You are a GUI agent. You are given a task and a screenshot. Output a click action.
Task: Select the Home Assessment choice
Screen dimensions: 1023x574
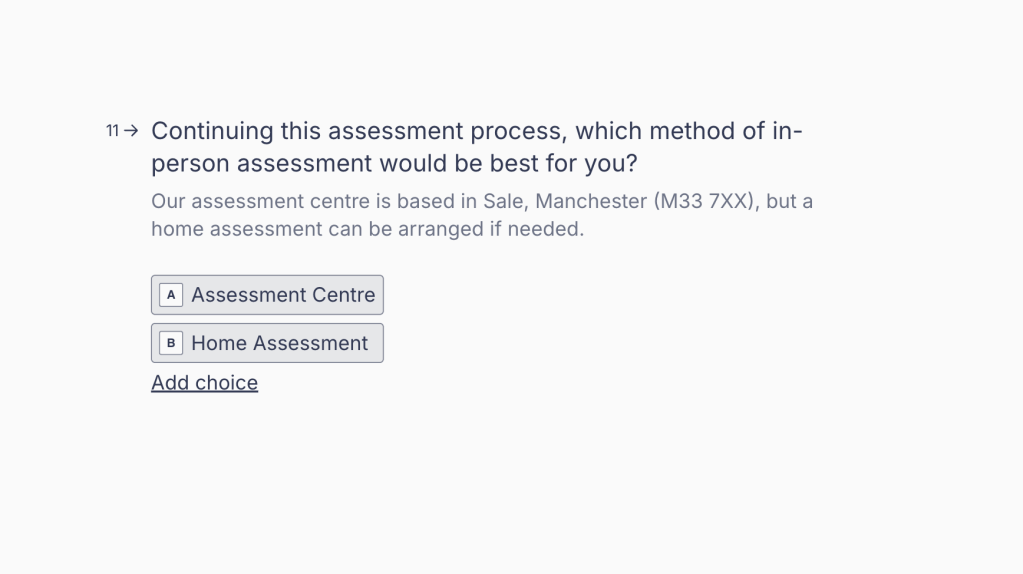[267, 343]
